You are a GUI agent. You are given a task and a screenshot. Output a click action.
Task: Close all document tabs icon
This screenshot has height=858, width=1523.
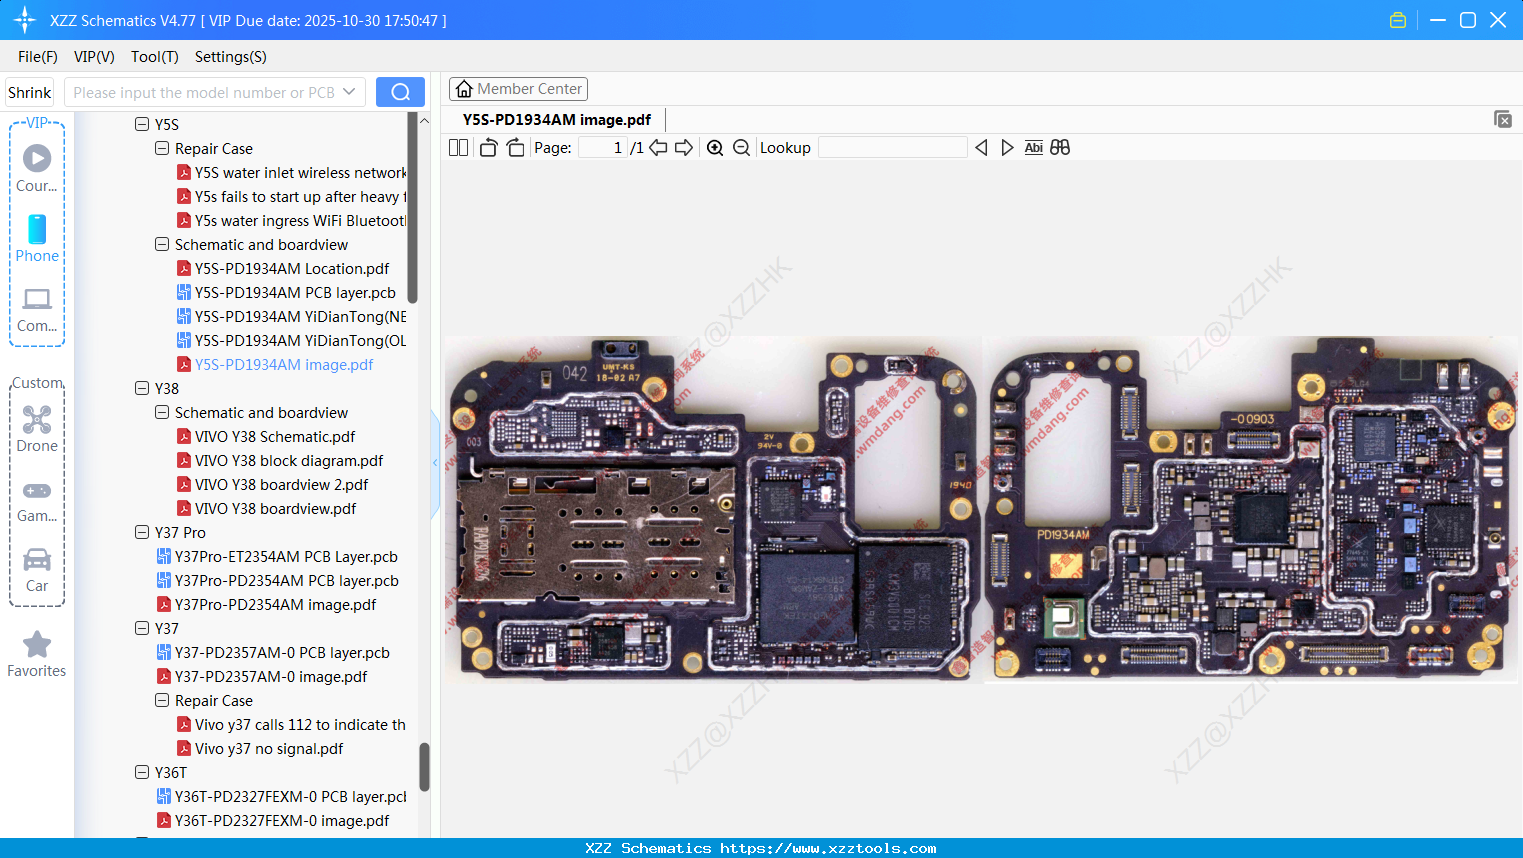coord(1503,119)
